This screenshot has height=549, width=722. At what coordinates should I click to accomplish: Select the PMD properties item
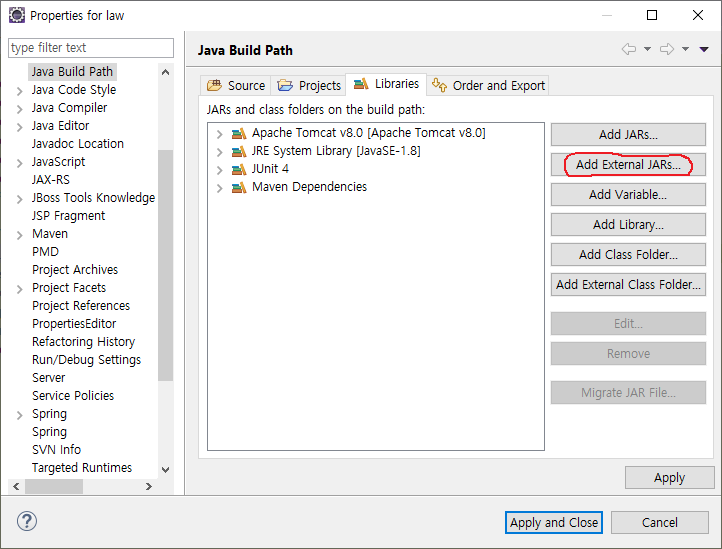point(46,251)
